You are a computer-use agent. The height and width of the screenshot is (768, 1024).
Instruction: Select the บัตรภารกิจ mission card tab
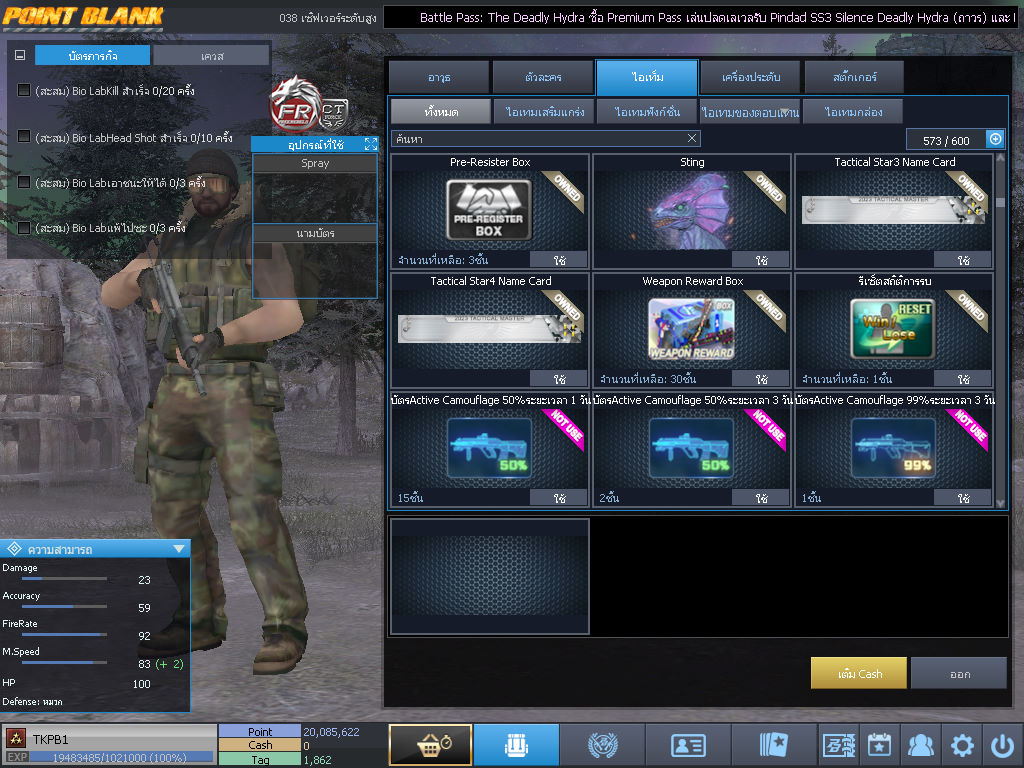[92, 56]
